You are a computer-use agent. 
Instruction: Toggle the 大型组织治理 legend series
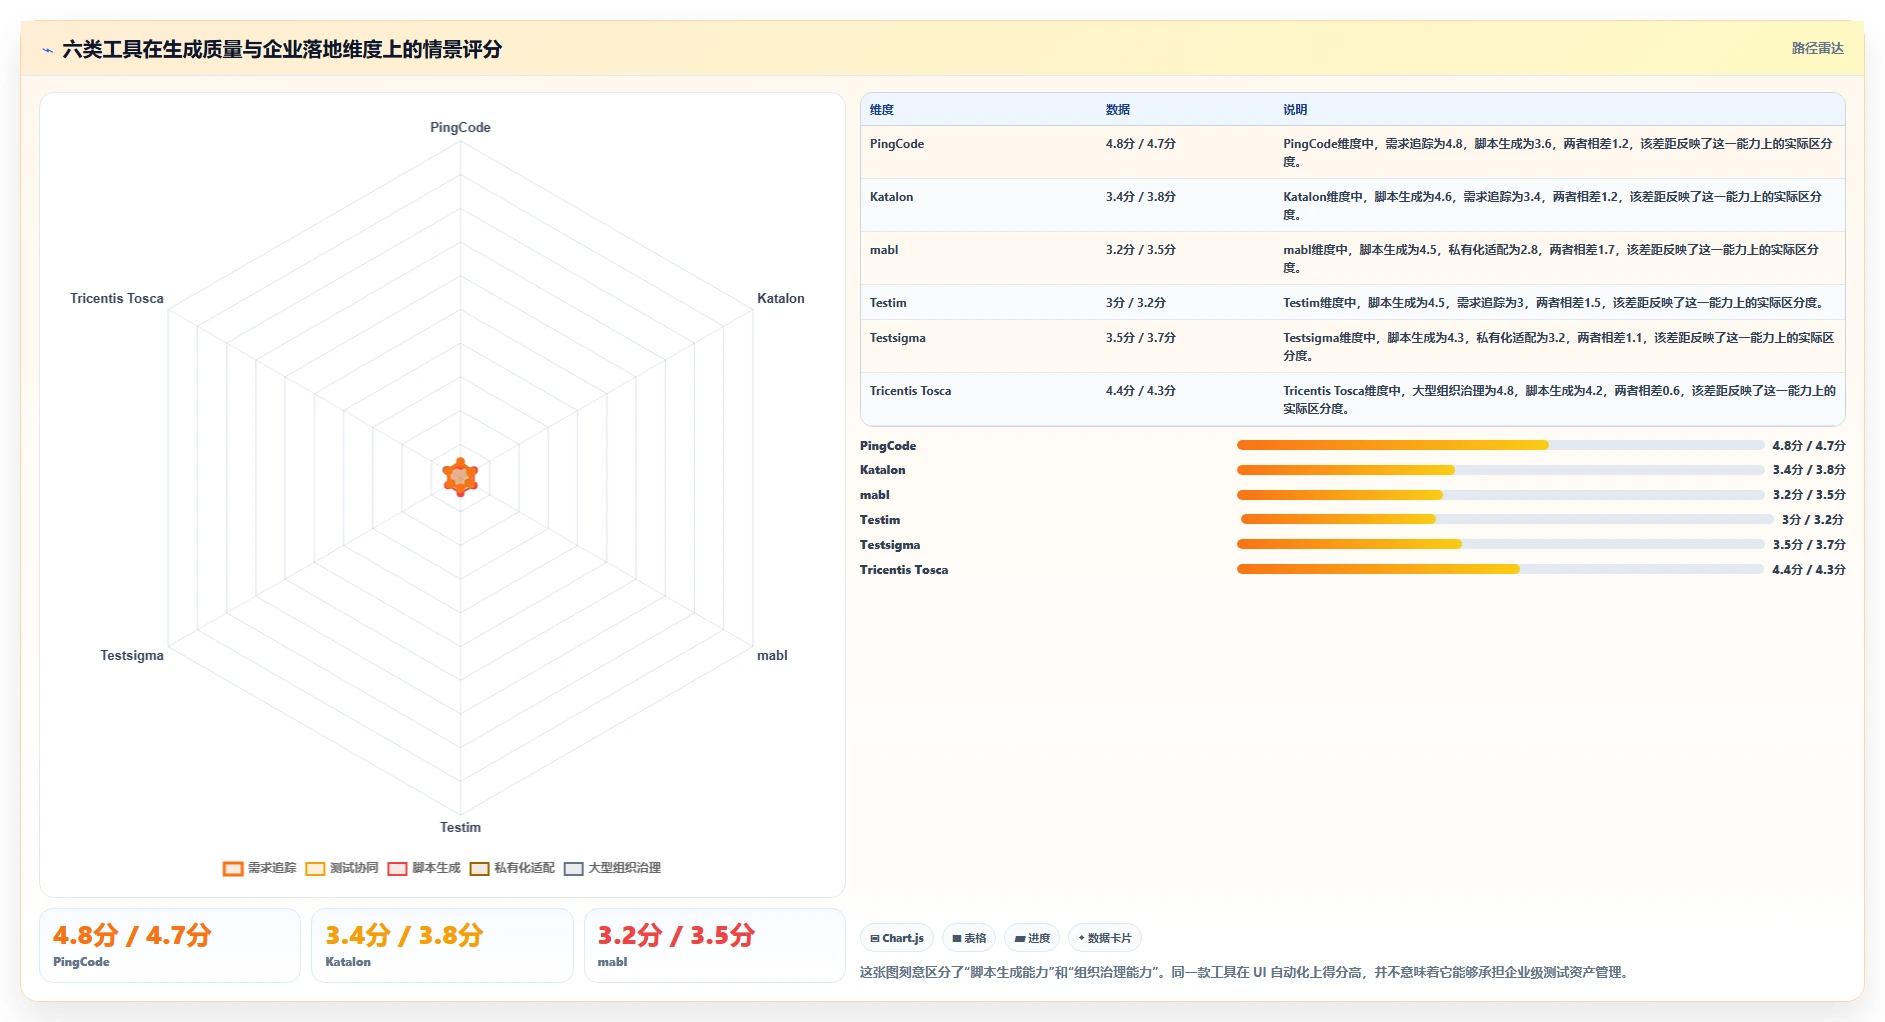coord(612,868)
